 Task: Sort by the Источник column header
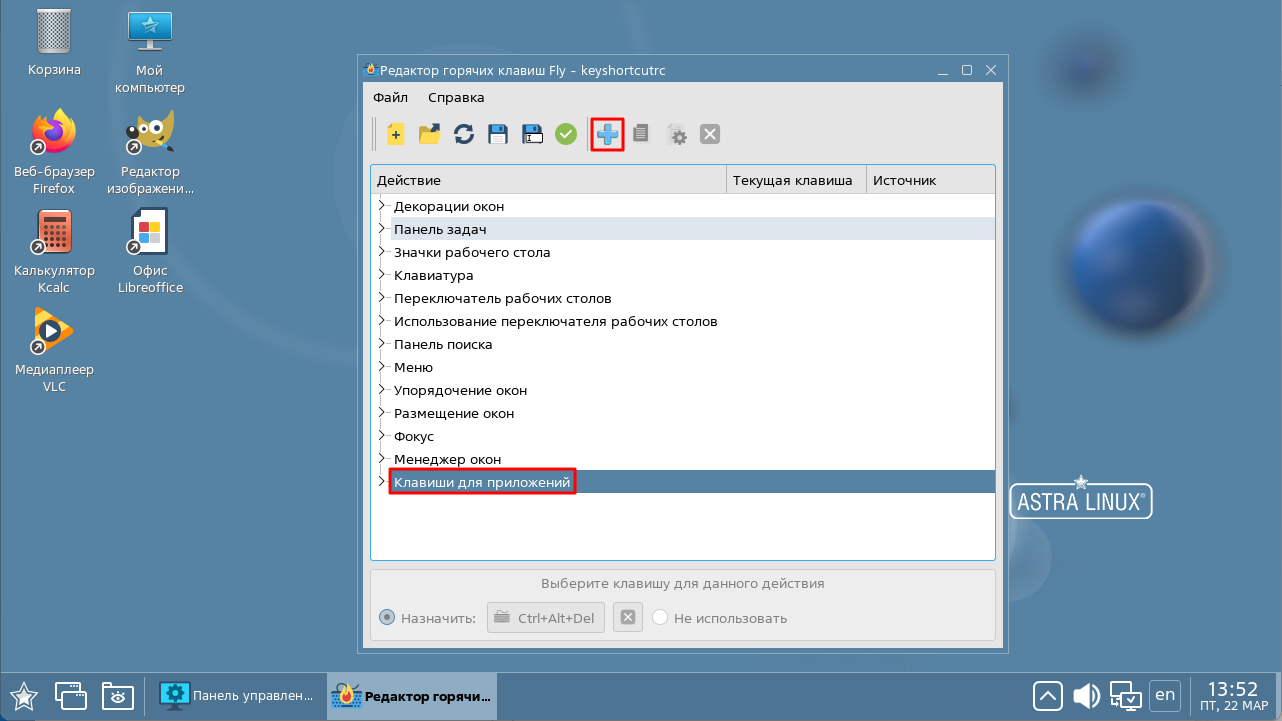(931, 180)
